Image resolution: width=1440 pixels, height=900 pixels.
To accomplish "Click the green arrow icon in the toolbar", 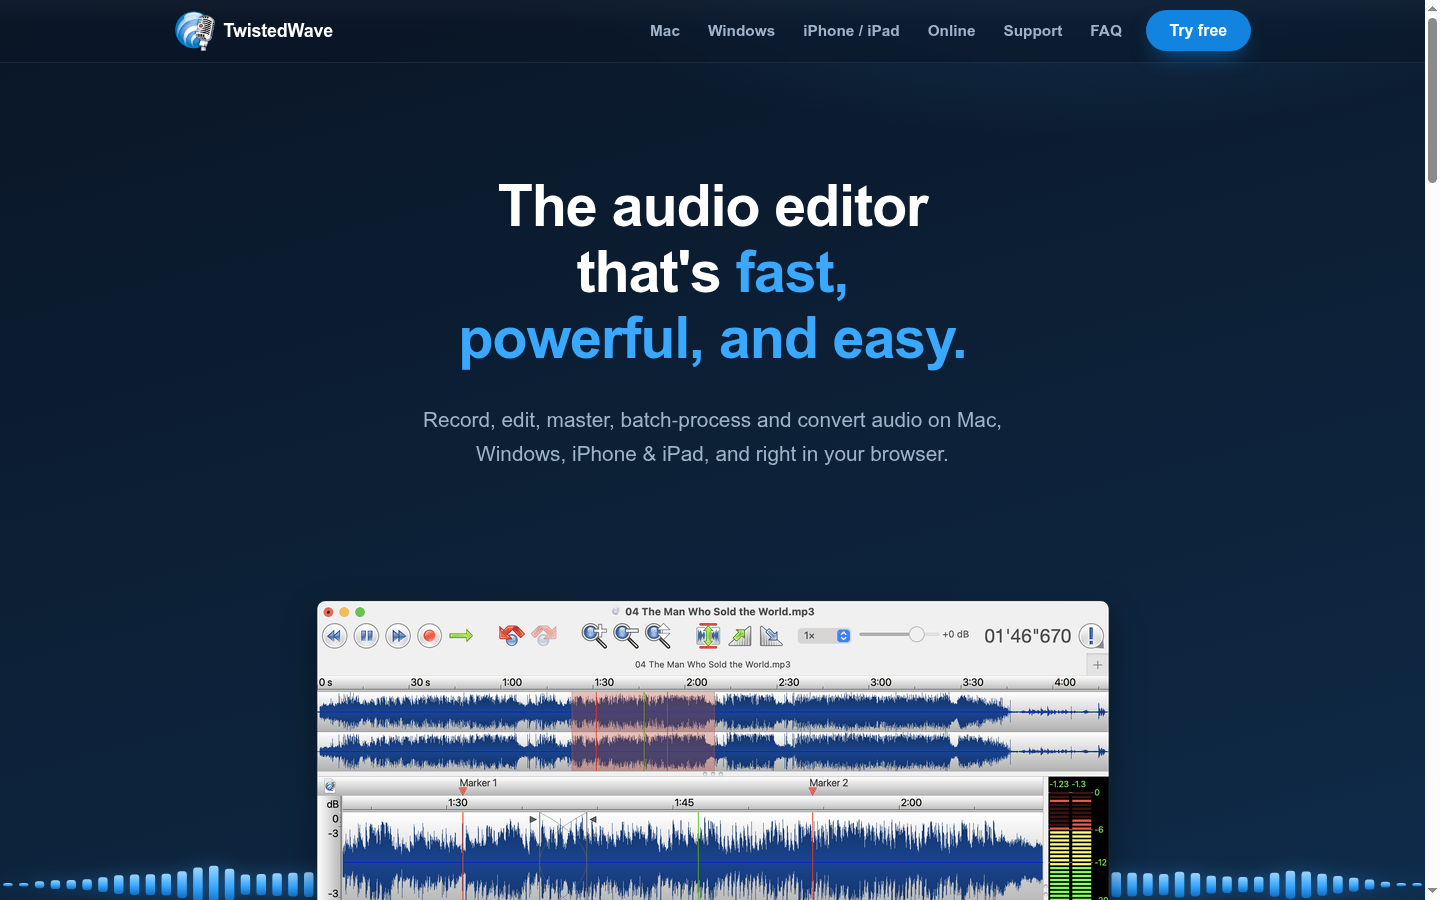I will 461,636.
